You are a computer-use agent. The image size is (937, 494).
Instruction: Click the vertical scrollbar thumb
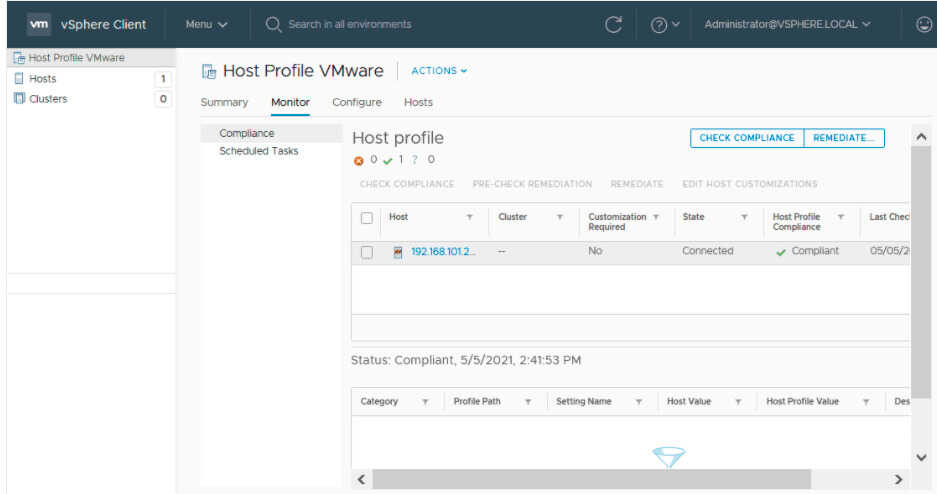pyautogui.click(x=921, y=272)
